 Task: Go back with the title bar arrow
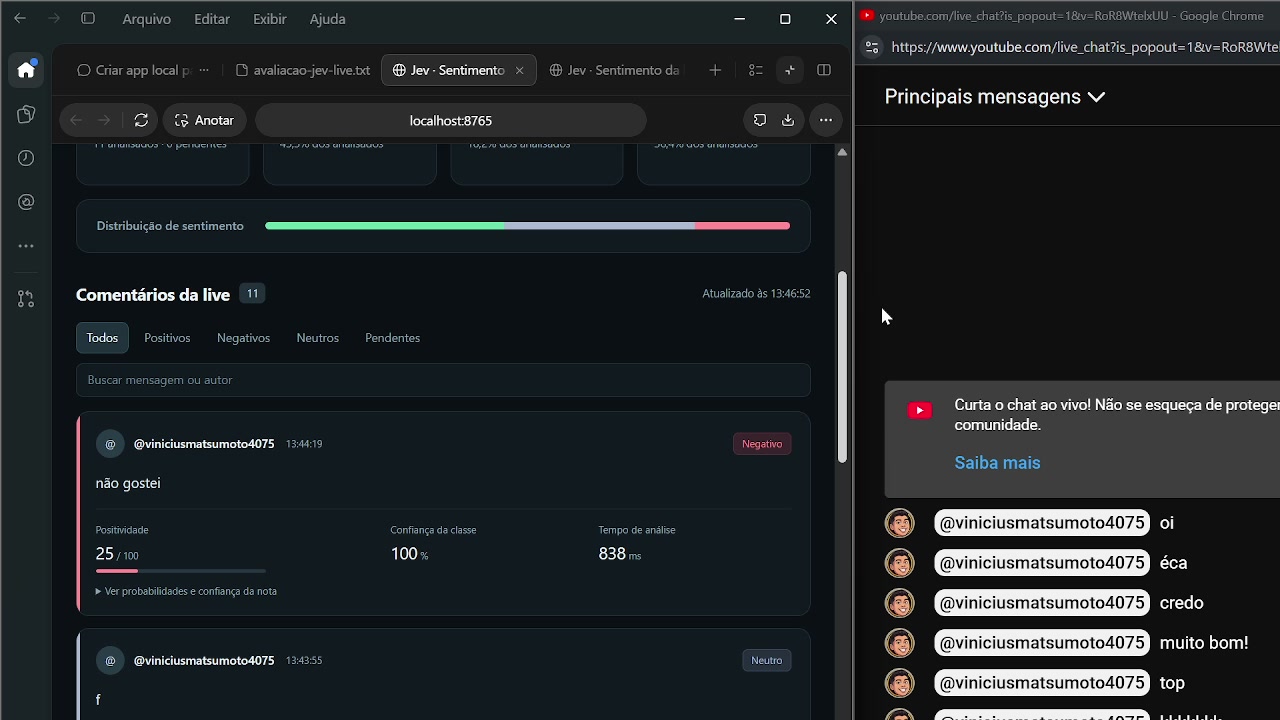pyautogui.click(x=20, y=19)
